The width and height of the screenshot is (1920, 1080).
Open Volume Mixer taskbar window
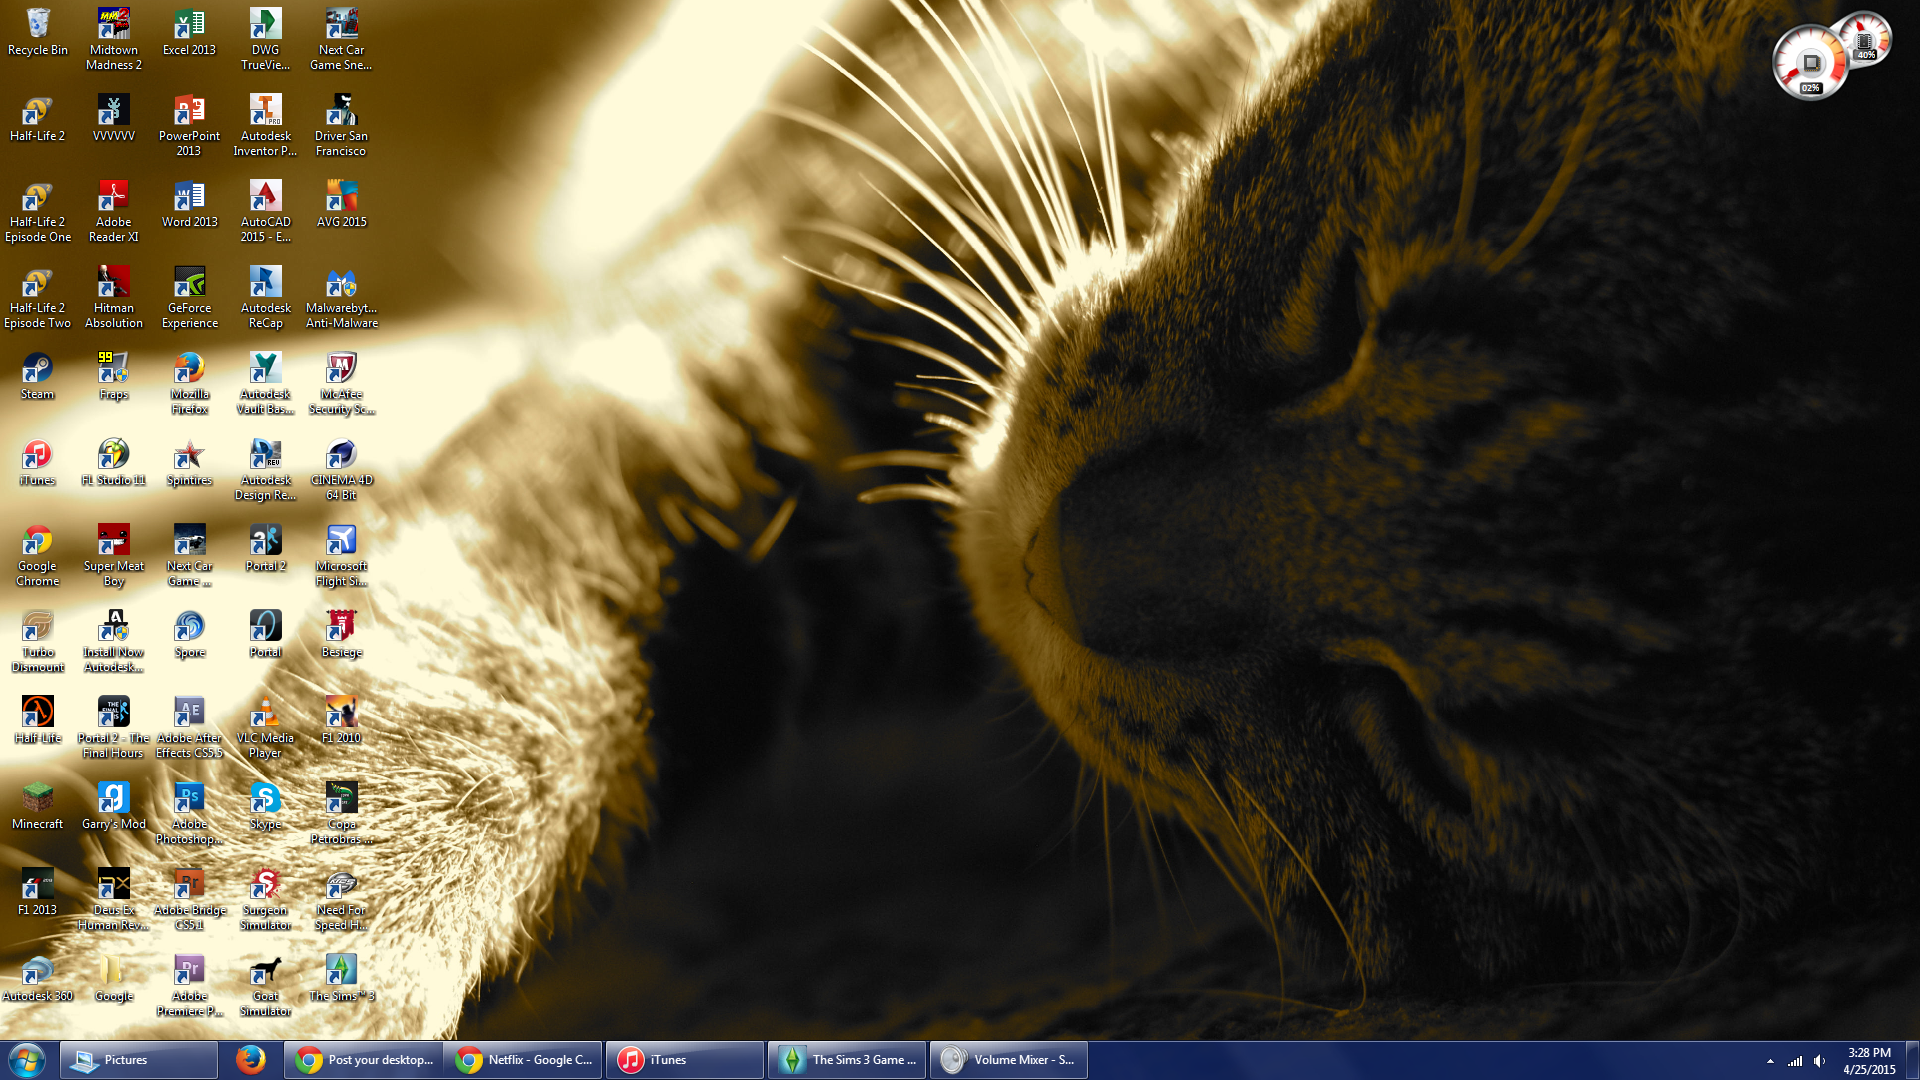(1009, 1060)
